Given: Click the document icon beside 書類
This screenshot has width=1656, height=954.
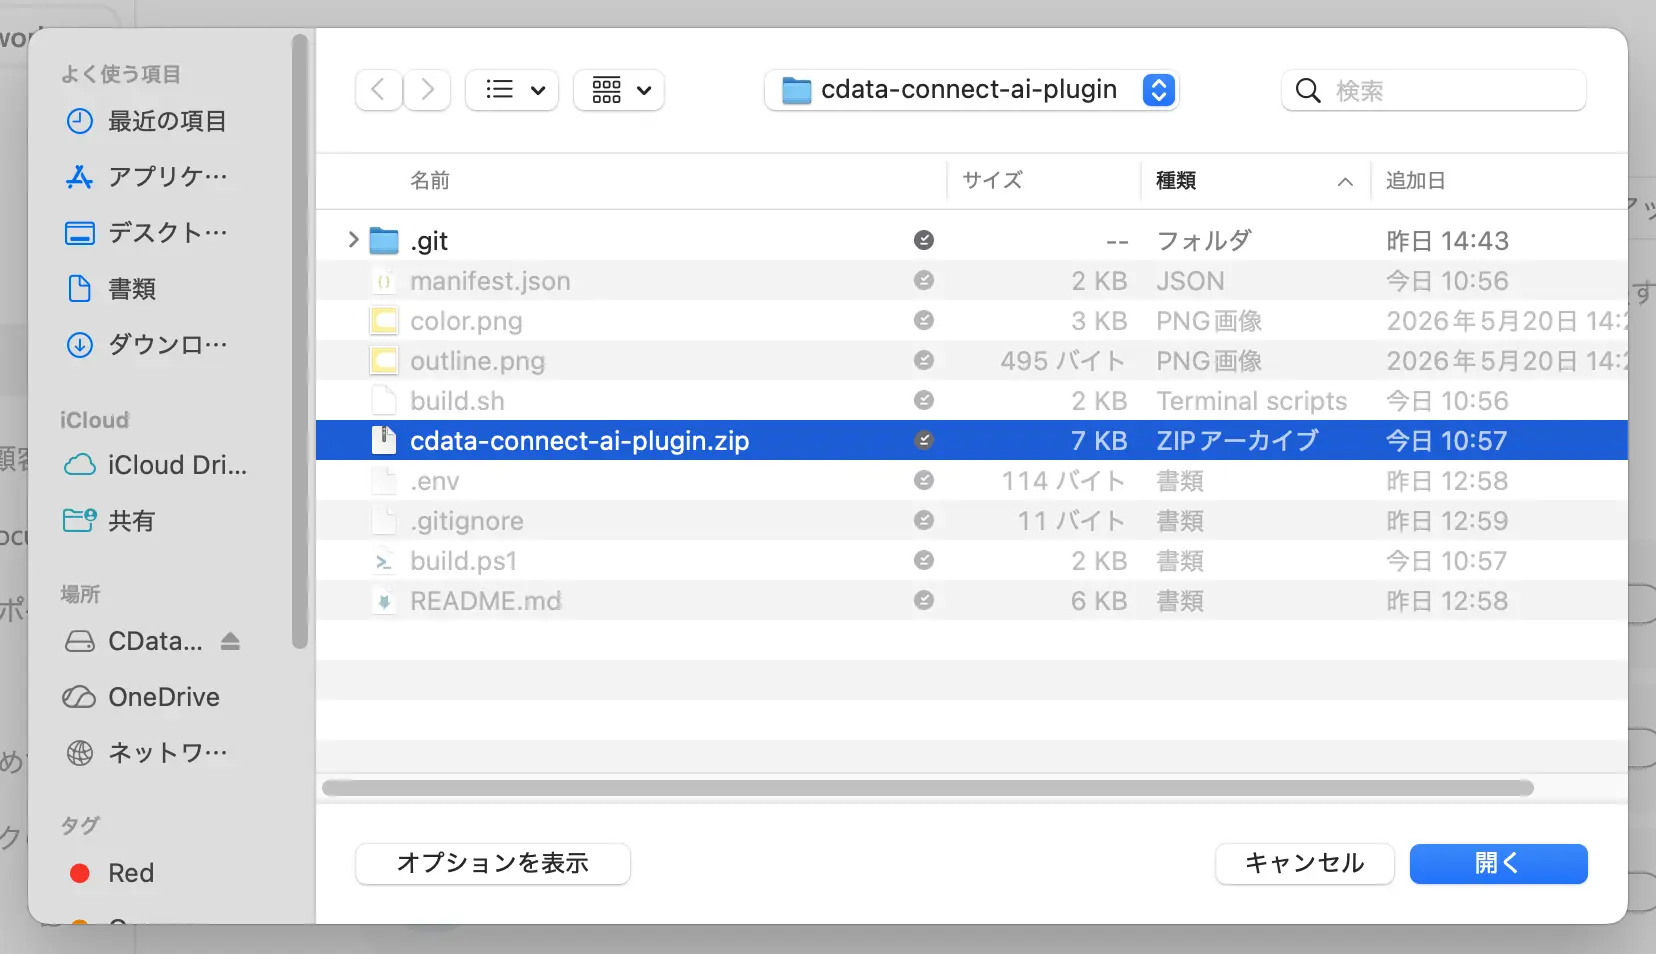Looking at the screenshot, I should 79,289.
